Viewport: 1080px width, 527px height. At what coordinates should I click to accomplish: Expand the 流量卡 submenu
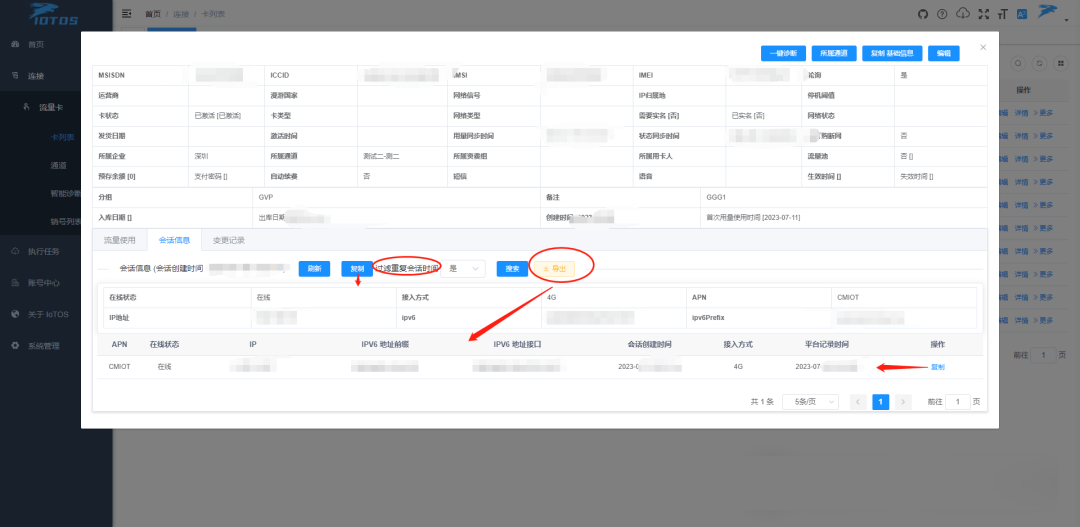pos(52,107)
